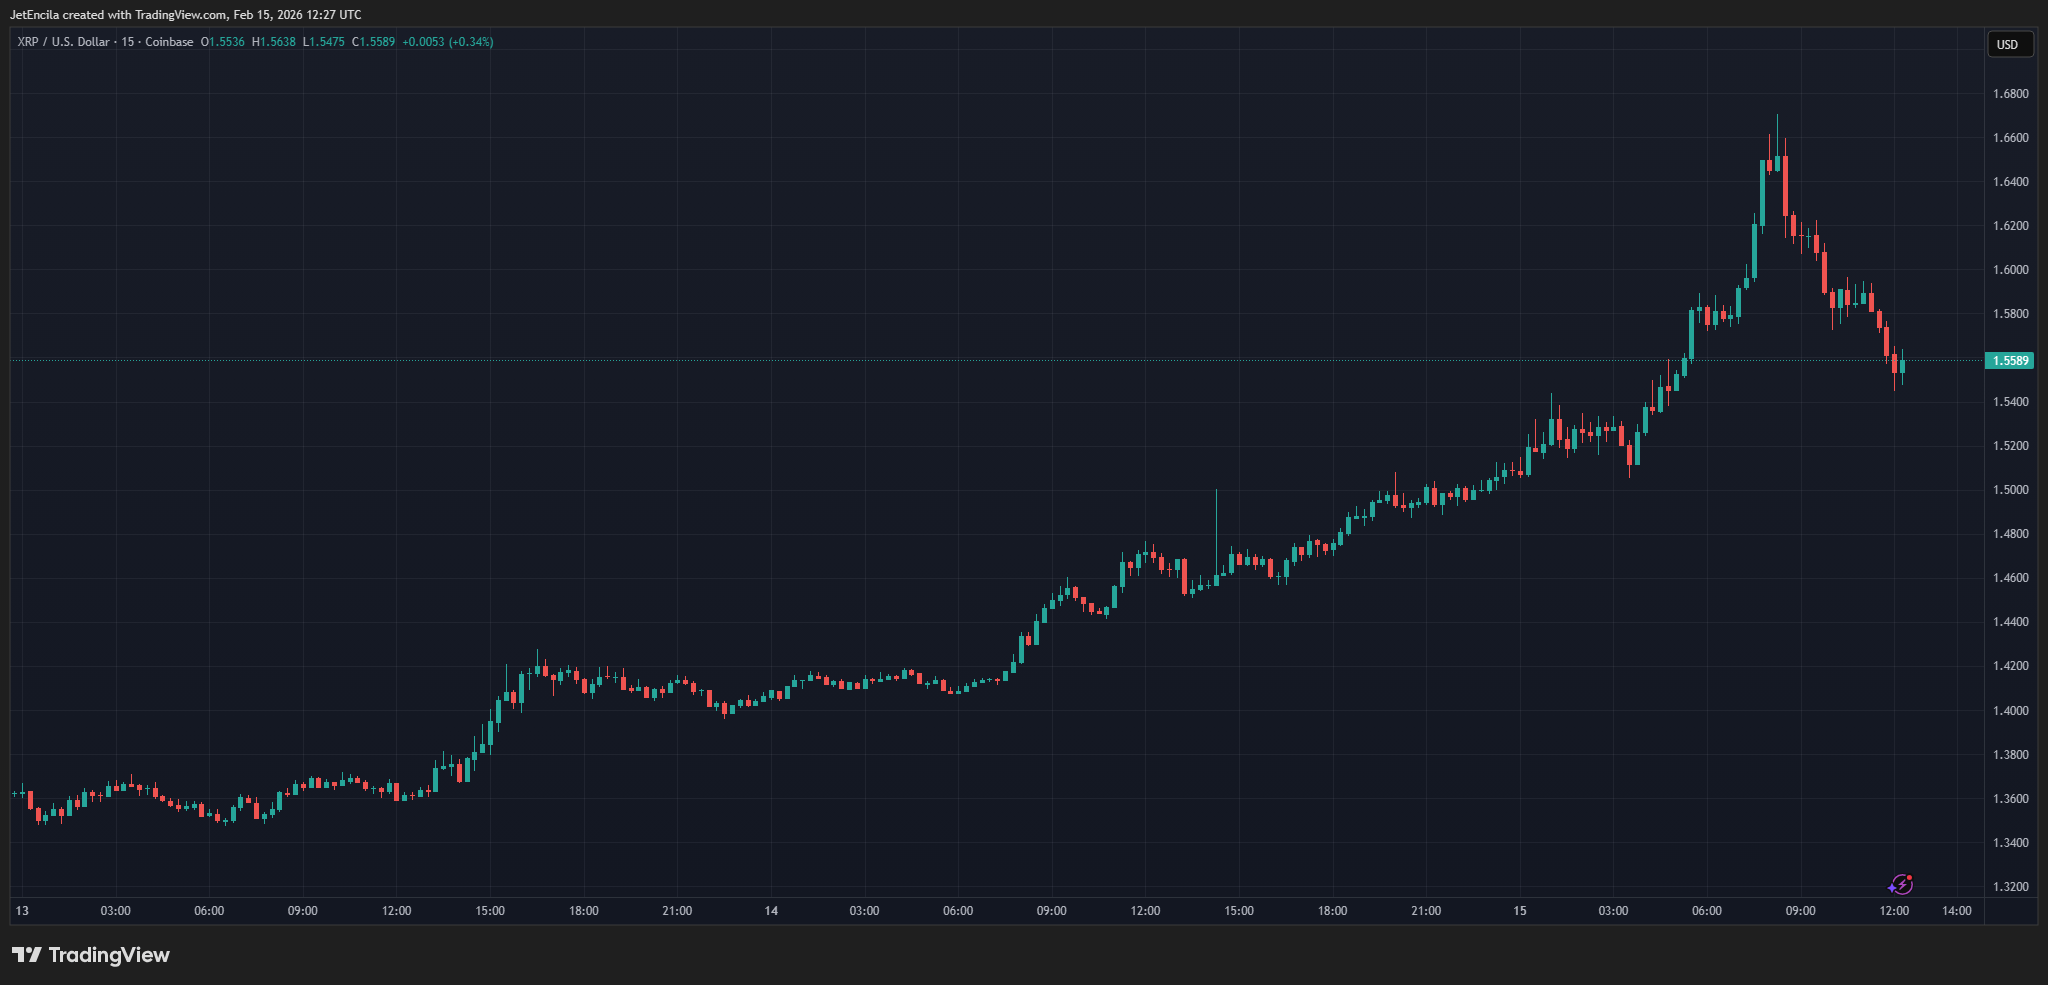Click the TradingView logo
The height and width of the screenshot is (985, 2048).
(91, 955)
